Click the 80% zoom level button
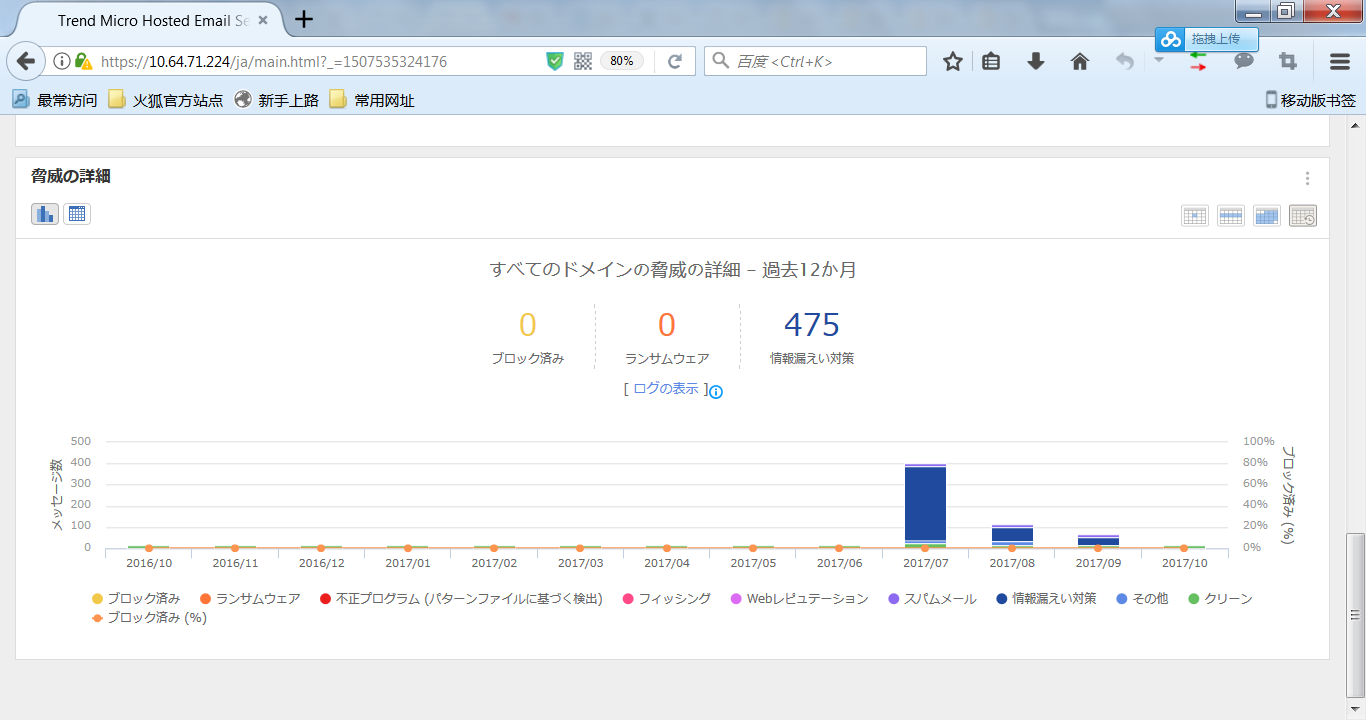The image size is (1366, 720). click(621, 61)
